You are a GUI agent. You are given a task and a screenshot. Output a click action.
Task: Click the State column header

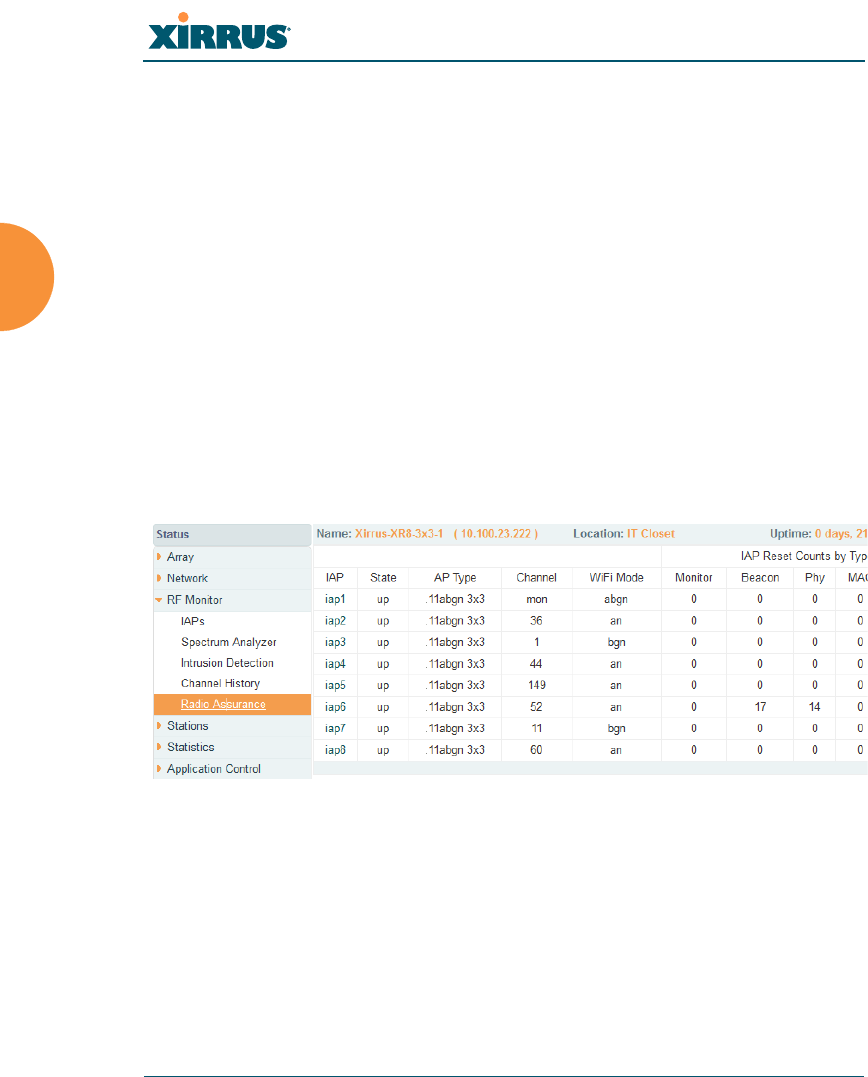coord(383,578)
